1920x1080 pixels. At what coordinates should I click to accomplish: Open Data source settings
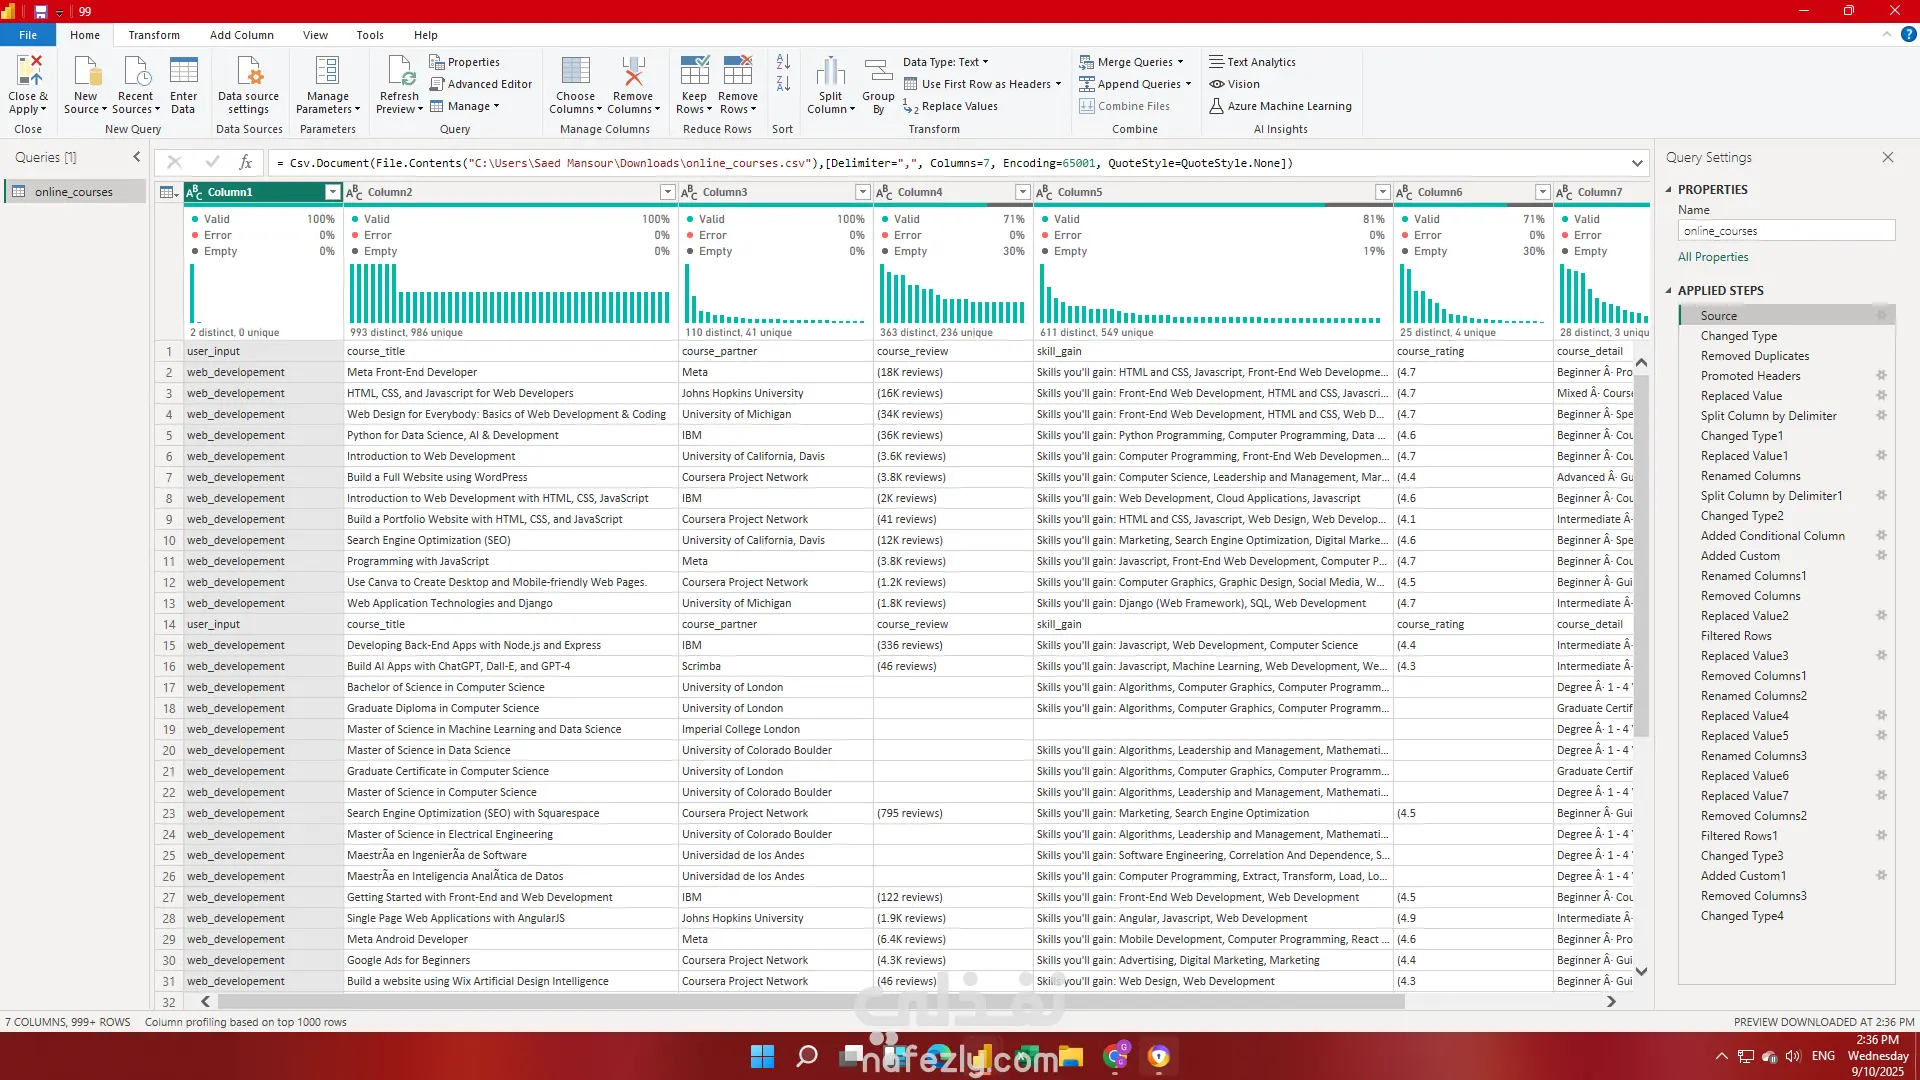(x=248, y=74)
